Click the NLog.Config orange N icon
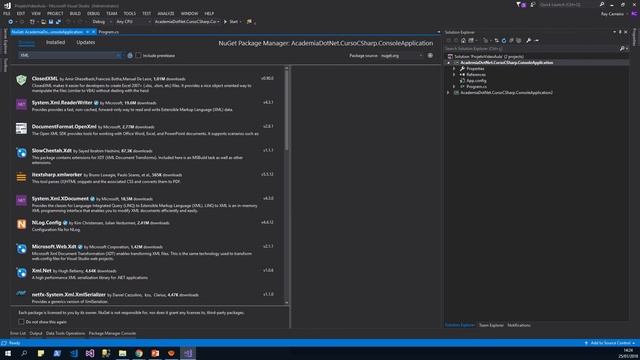 pyautogui.click(x=21, y=224)
